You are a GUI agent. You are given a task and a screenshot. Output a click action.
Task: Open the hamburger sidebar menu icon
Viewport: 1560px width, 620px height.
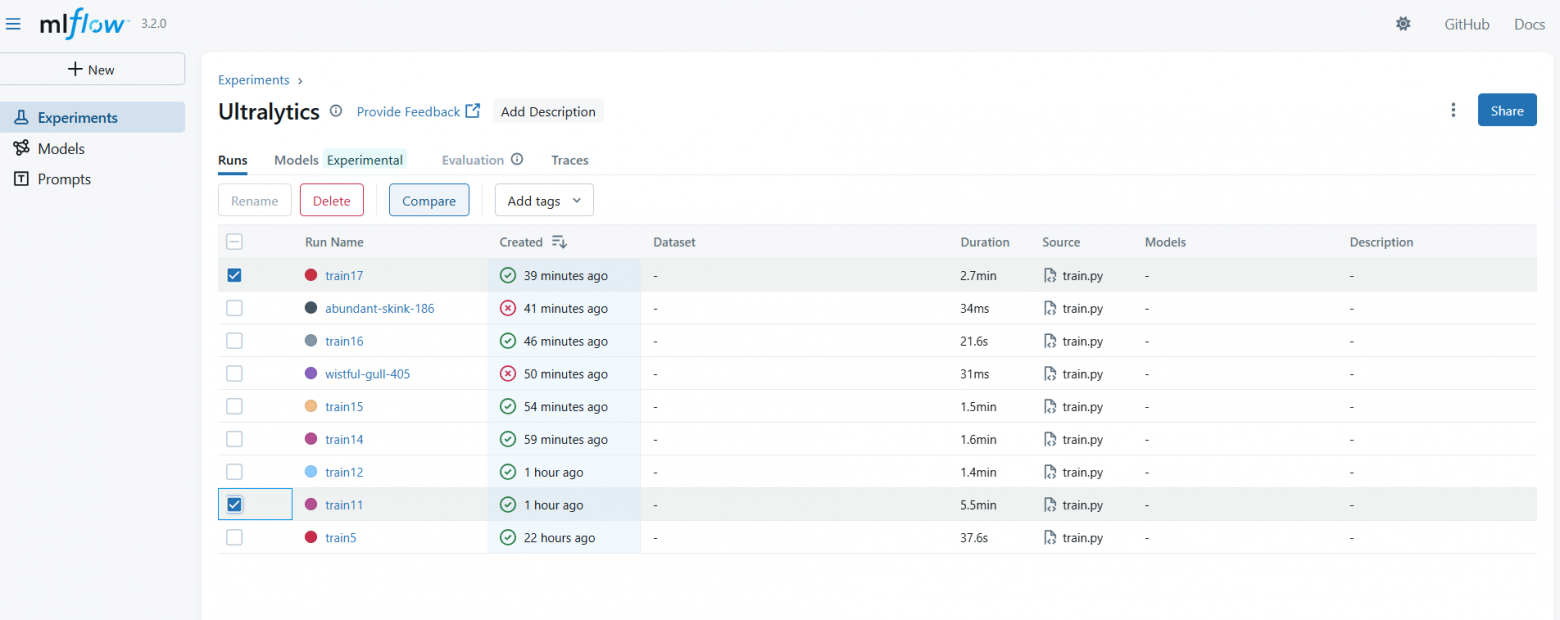click(x=14, y=24)
